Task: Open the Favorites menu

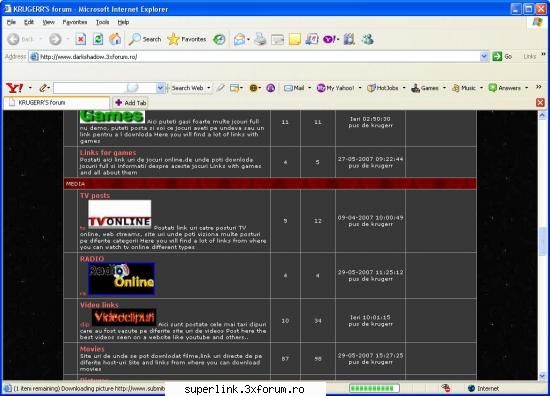Action: tap(75, 22)
